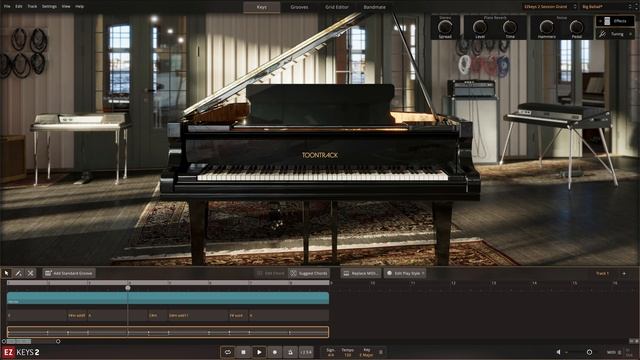Open the Track menu
Screen dimensions: 640x360
[x=32, y=7]
